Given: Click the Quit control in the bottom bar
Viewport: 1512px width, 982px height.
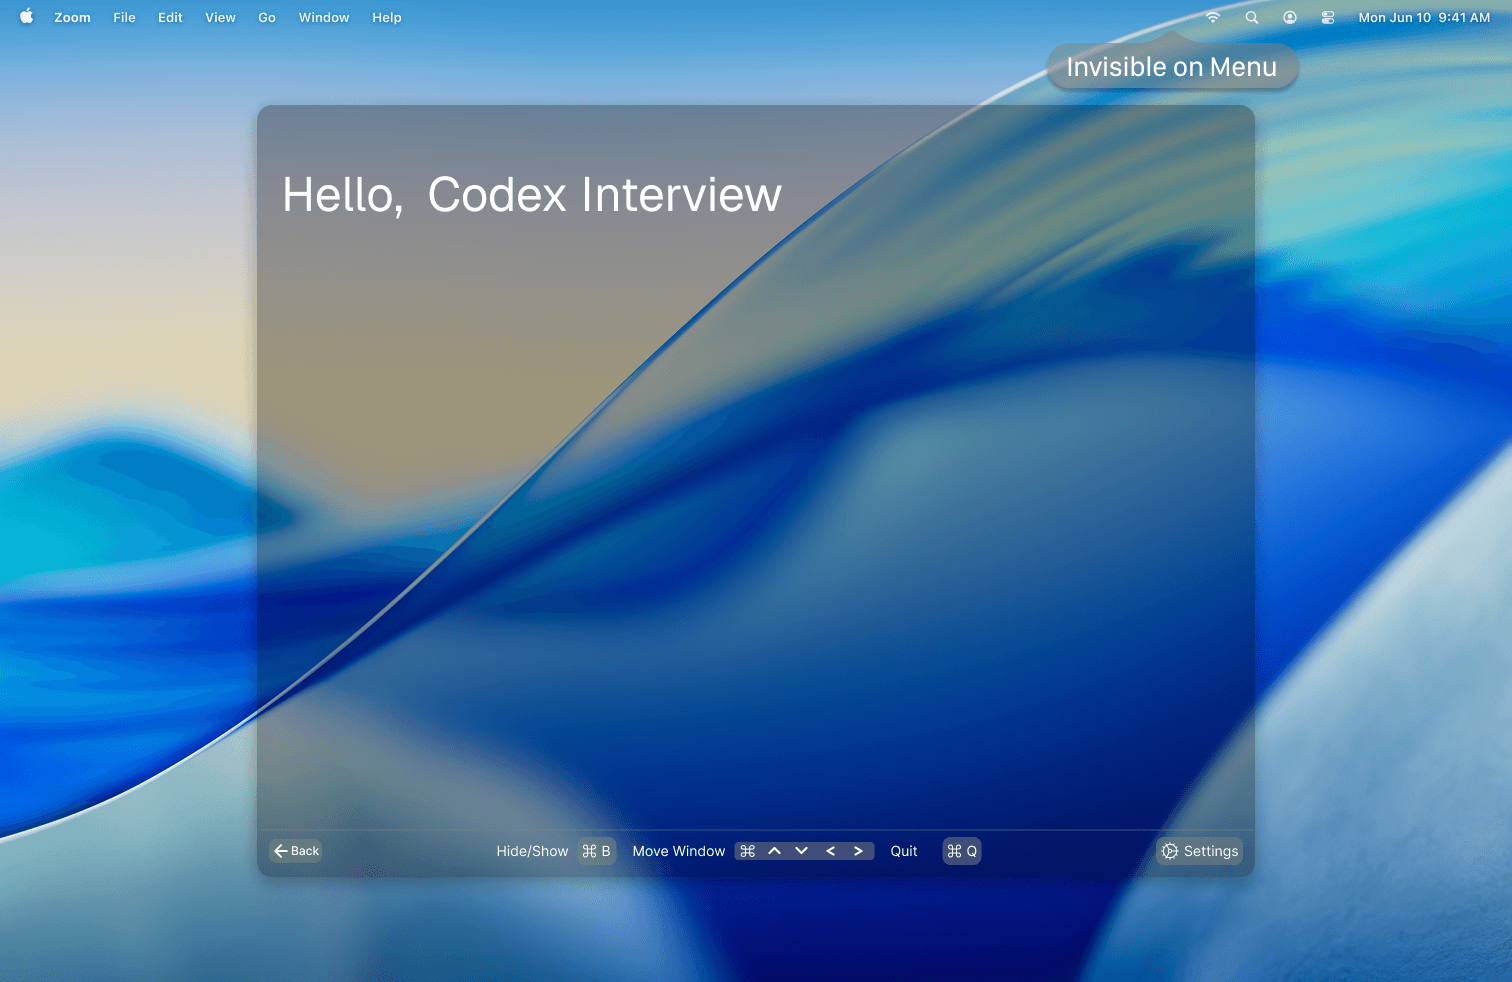Looking at the screenshot, I should (x=903, y=850).
